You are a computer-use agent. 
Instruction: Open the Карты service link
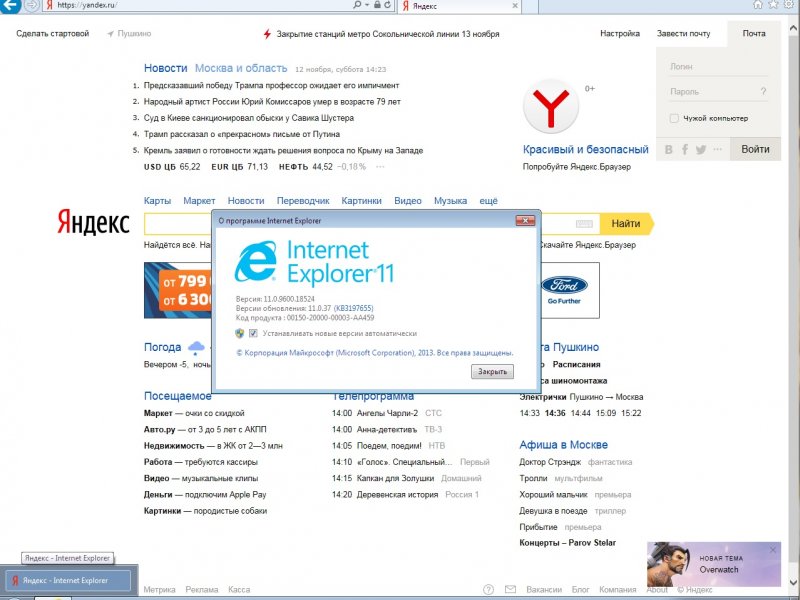pos(157,201)
